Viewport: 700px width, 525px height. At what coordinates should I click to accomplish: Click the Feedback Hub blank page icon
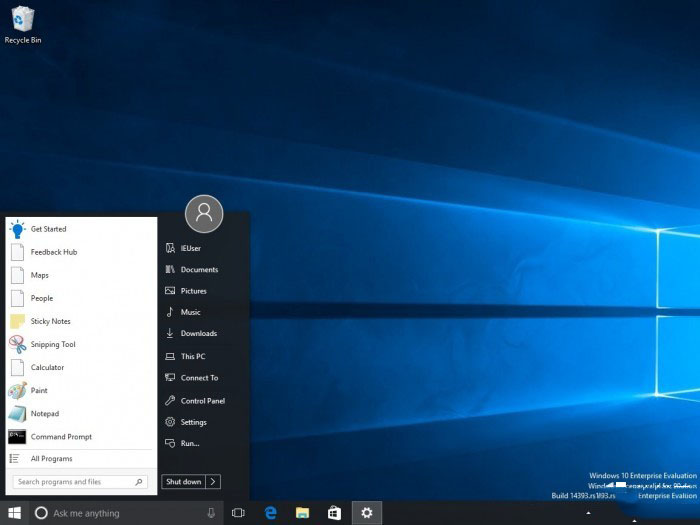[17, 252]
